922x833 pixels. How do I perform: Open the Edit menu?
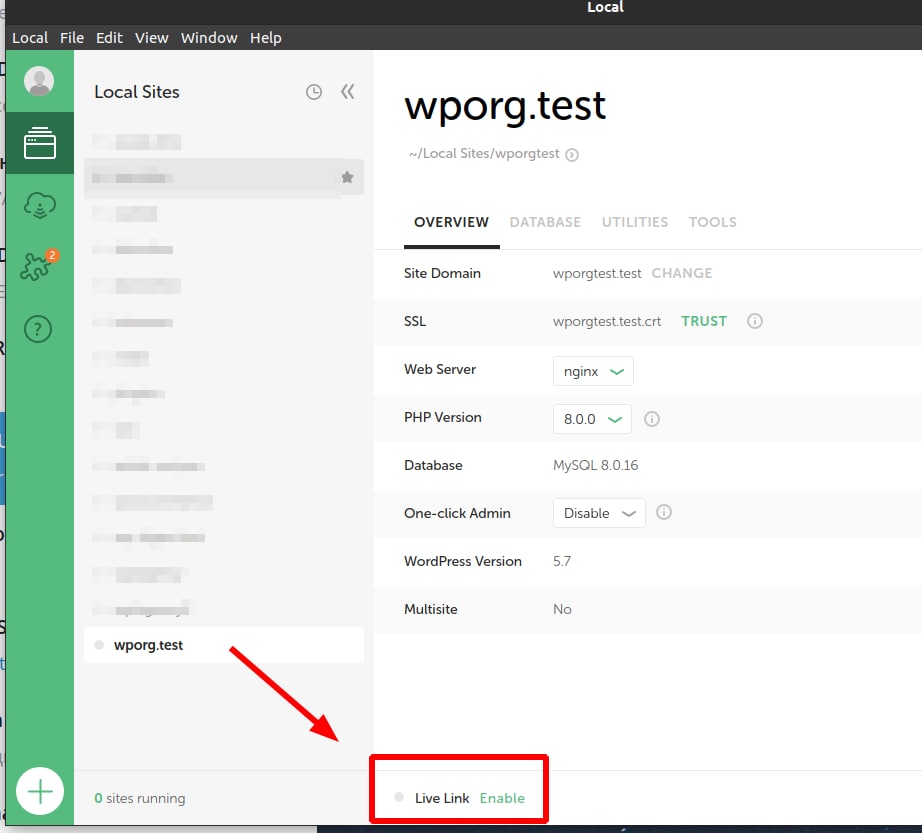click(109, 38)
